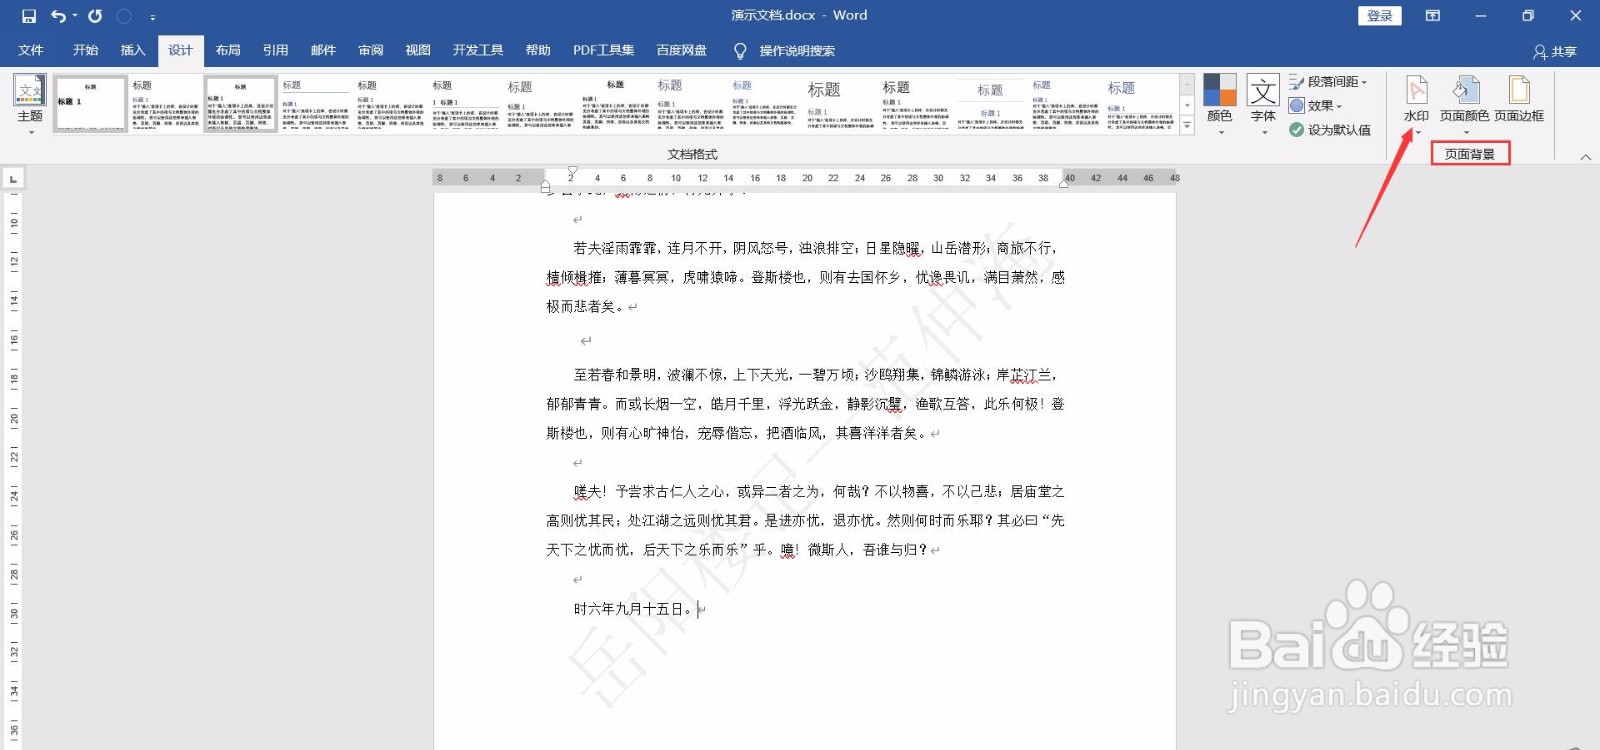This screenshot has width=1600, height=750.
Task: Apply the first document format style thumbnail
Action: click(x=91, y=104)
